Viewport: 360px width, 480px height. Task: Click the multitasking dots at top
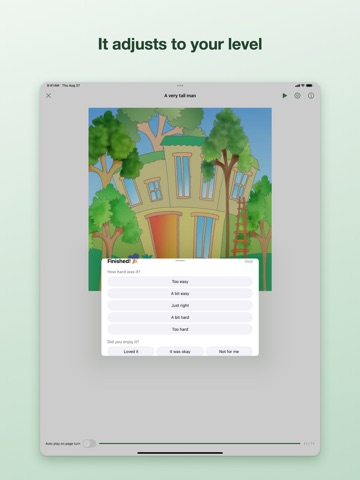pos(180,85)
